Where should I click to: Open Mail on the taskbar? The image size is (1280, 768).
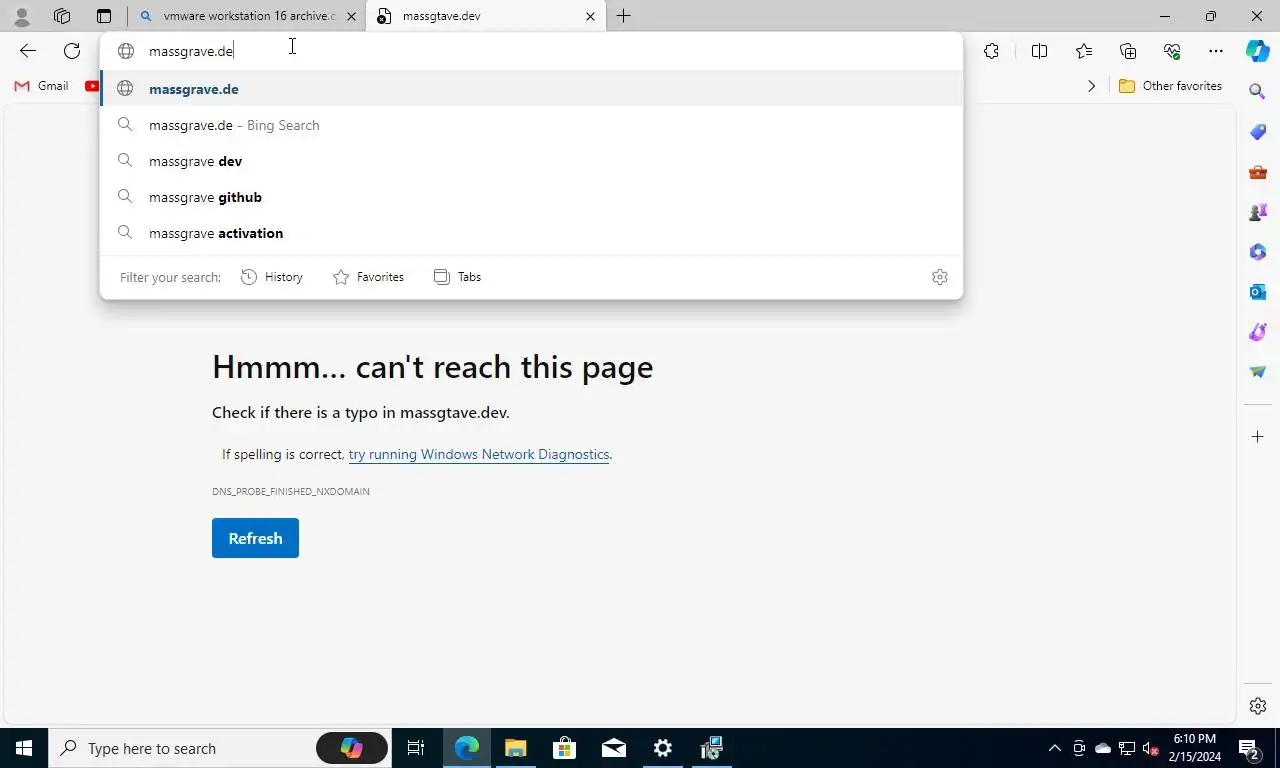(614, 748)
